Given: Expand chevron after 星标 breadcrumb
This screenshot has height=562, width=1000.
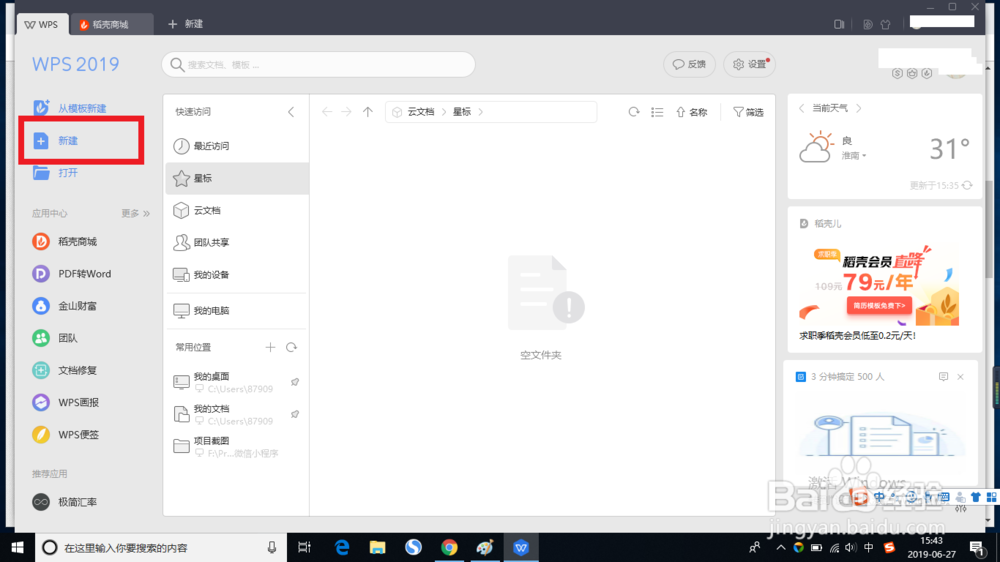Looking at the screenshot, I should click(x=481, y=112).
